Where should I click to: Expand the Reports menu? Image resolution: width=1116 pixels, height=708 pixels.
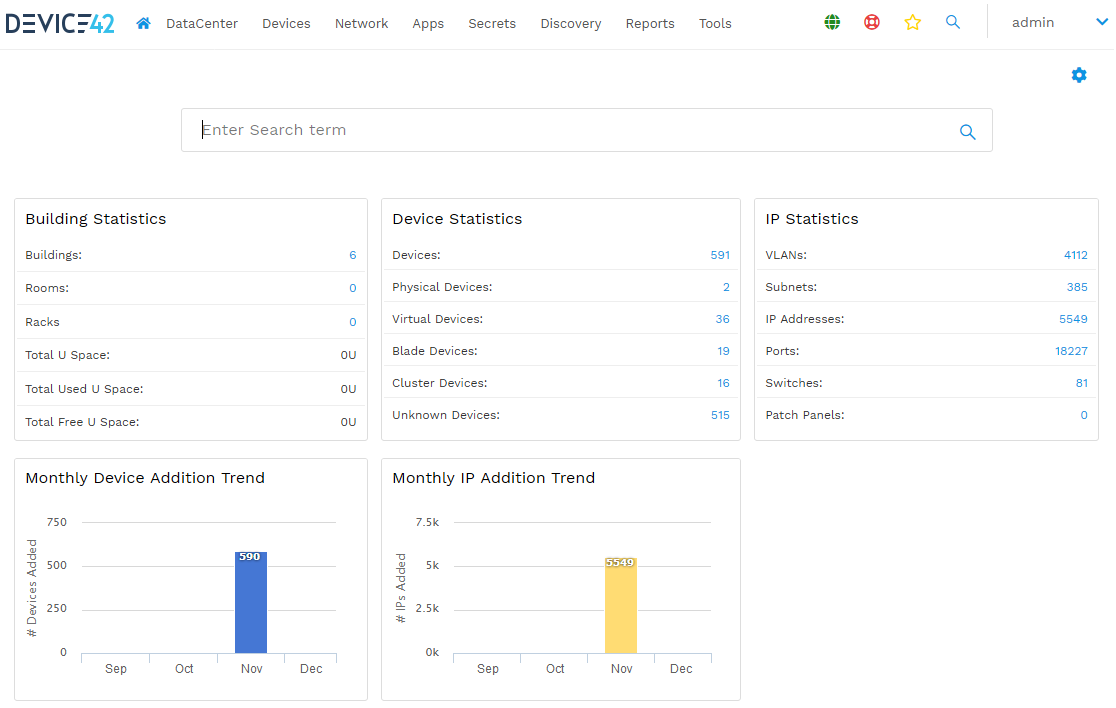tap(650, 23)
